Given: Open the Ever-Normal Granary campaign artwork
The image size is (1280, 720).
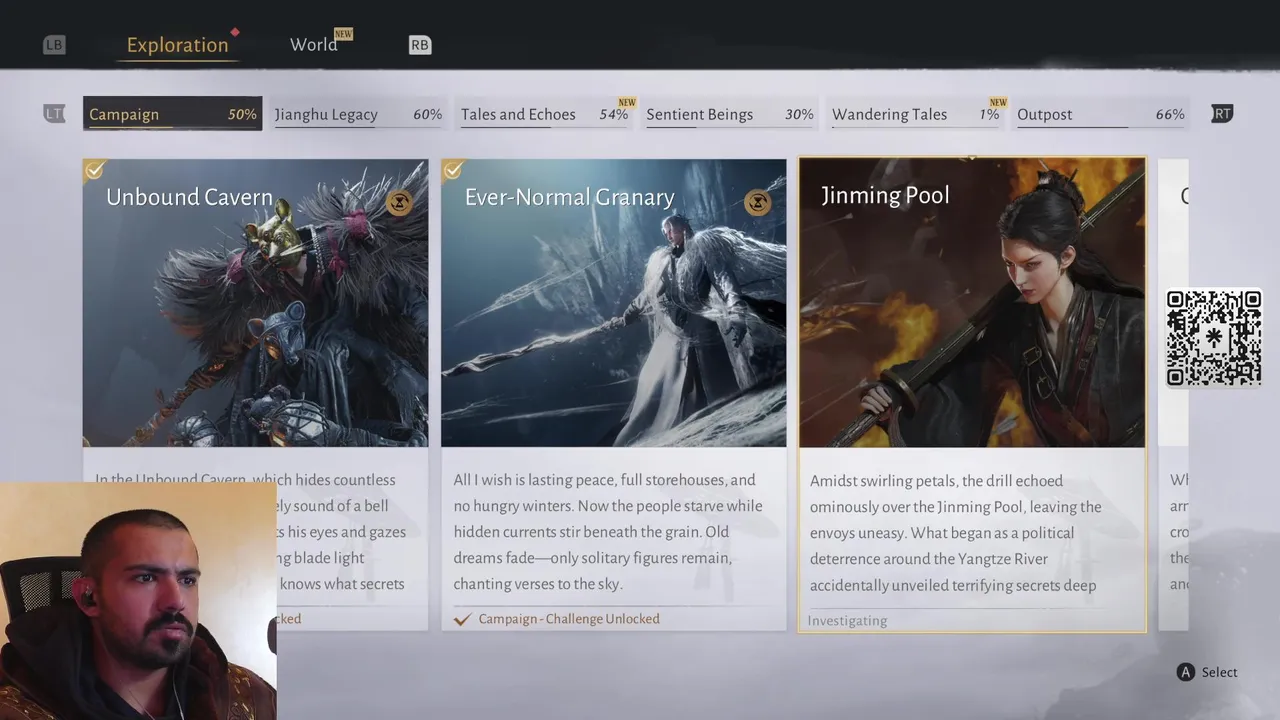Looking at the screenshot, I should point(613,303).
